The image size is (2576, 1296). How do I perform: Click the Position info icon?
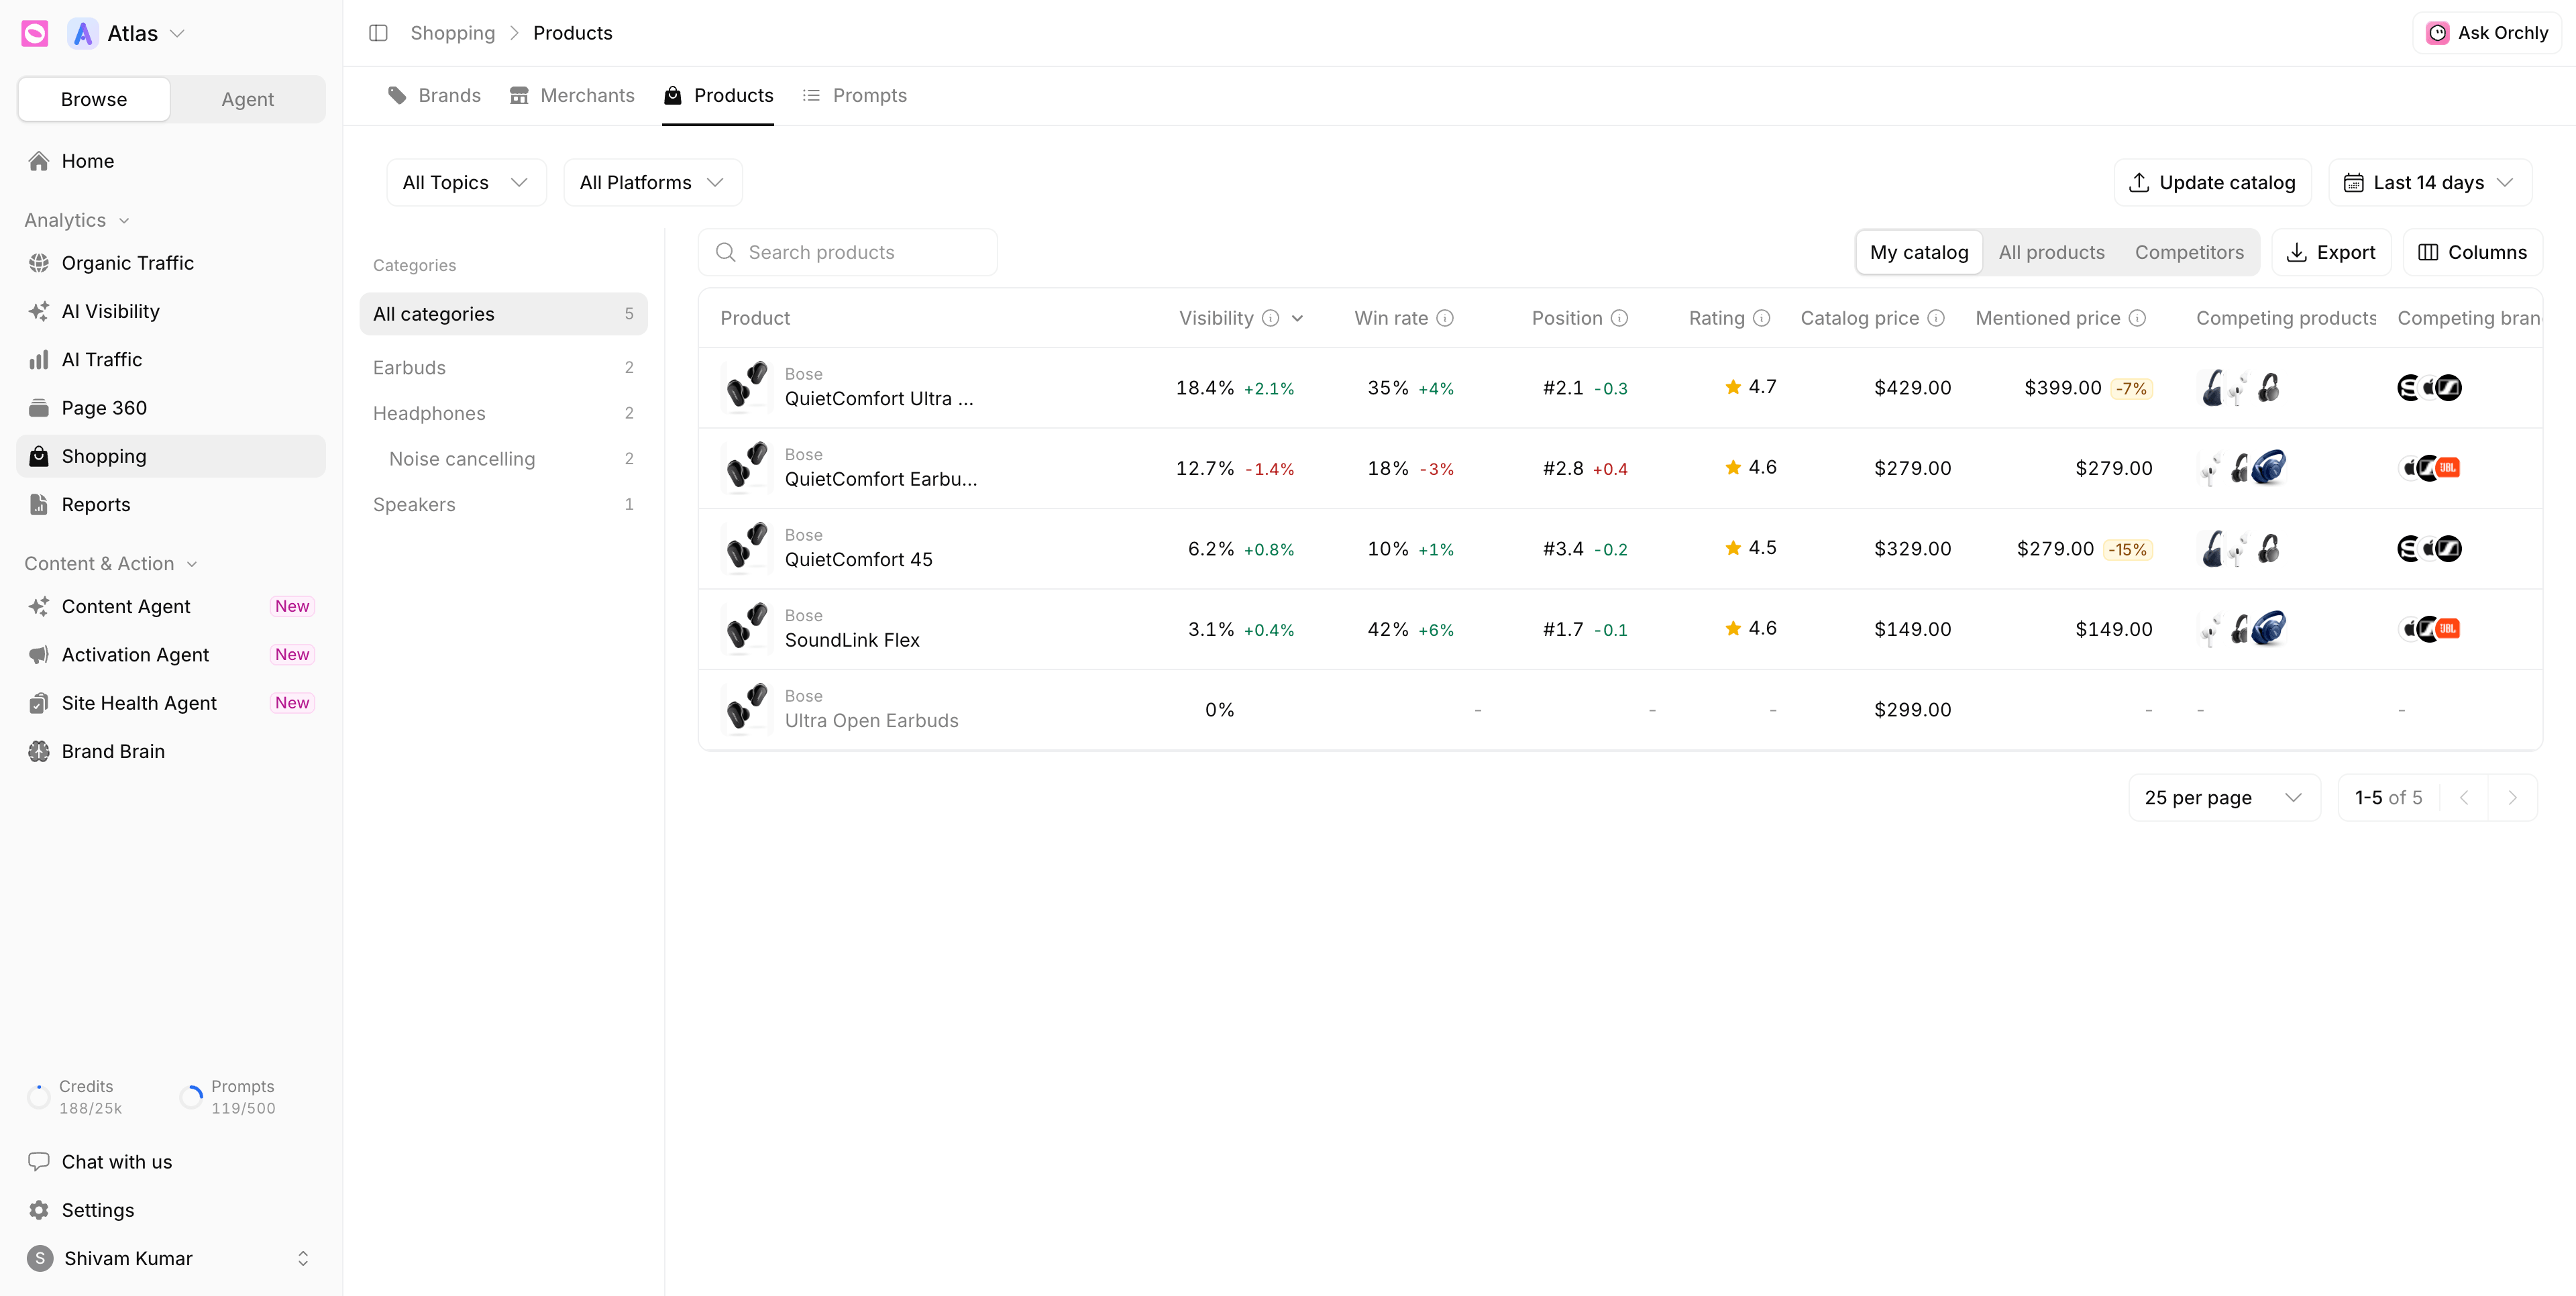pyautogui.click(x=1619, y=318)
